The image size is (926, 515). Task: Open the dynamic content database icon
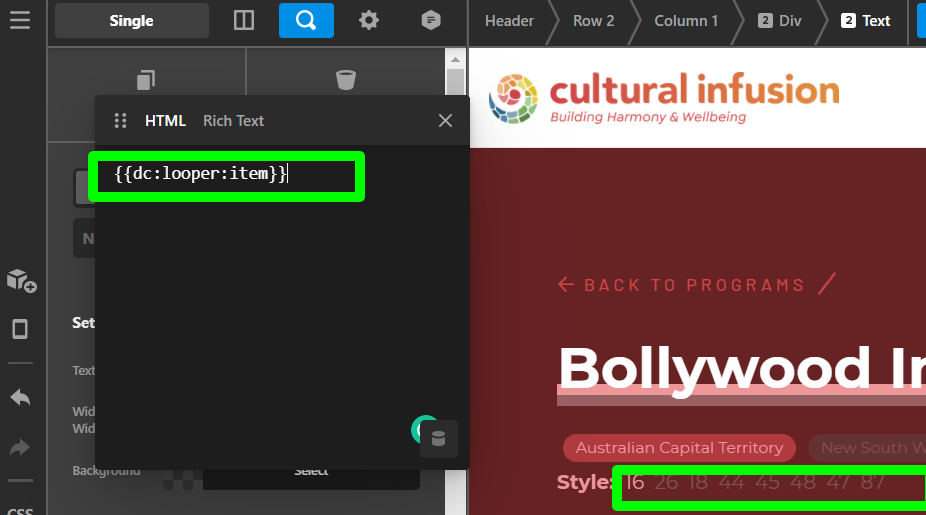click(438, 438)
